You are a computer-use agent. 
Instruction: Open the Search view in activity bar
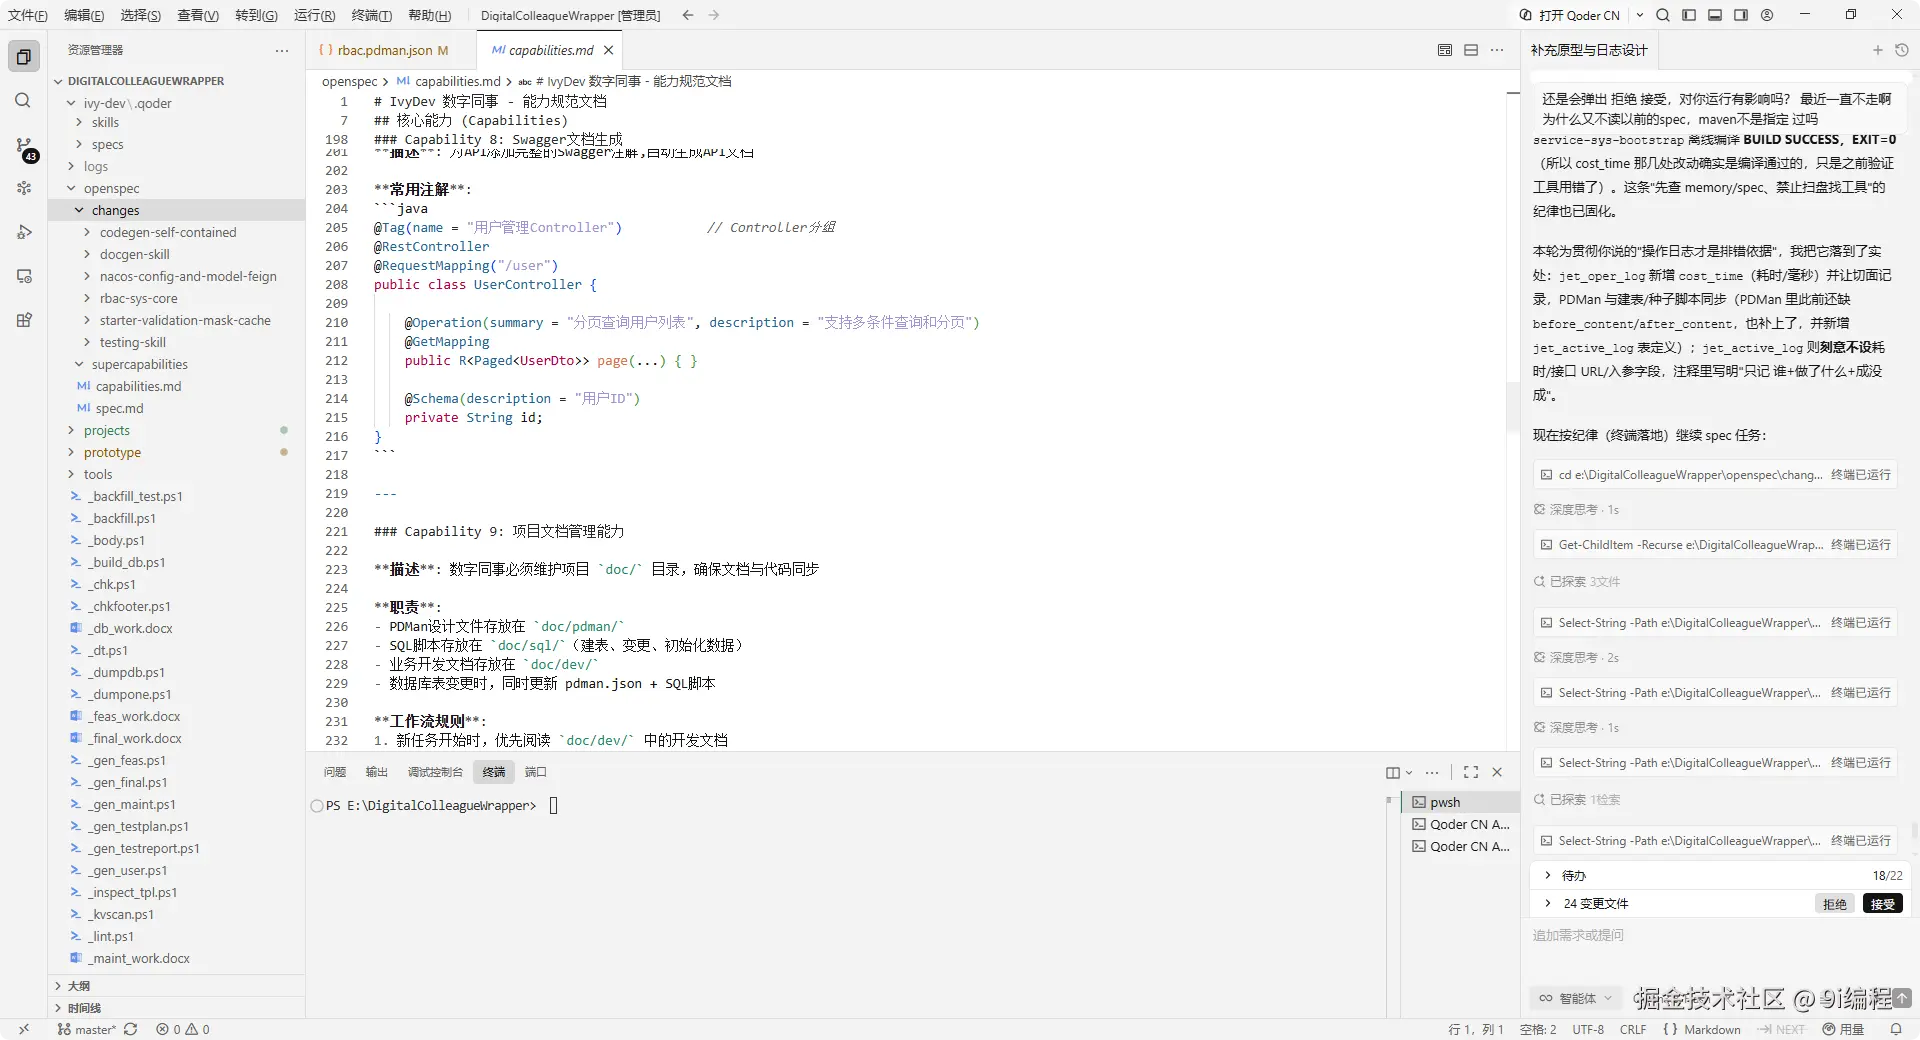coord(23,101)
